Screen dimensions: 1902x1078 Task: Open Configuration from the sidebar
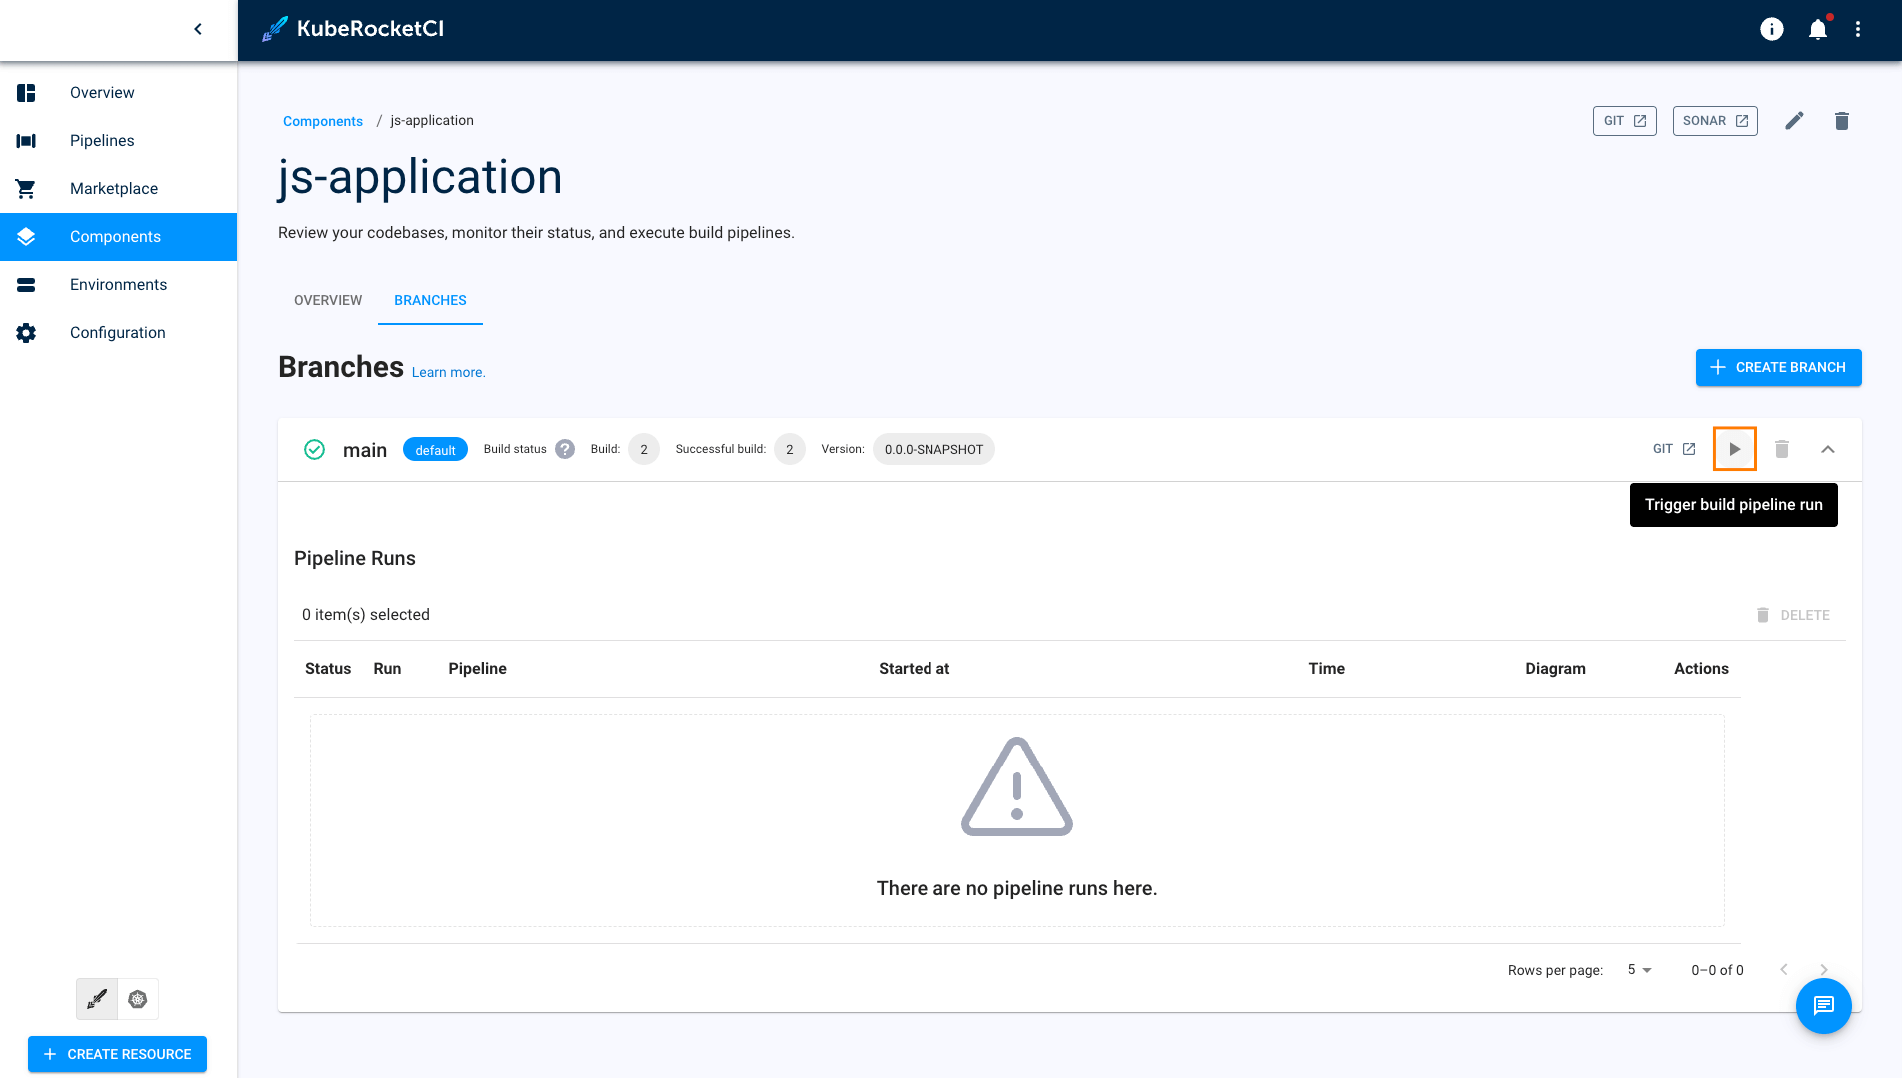click(117, 332)
